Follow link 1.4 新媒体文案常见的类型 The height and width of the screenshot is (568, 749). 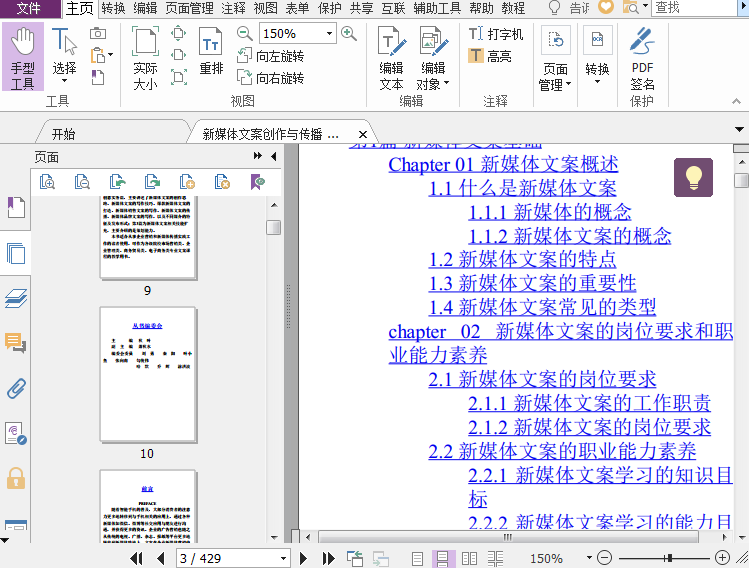tap(542, 307)
